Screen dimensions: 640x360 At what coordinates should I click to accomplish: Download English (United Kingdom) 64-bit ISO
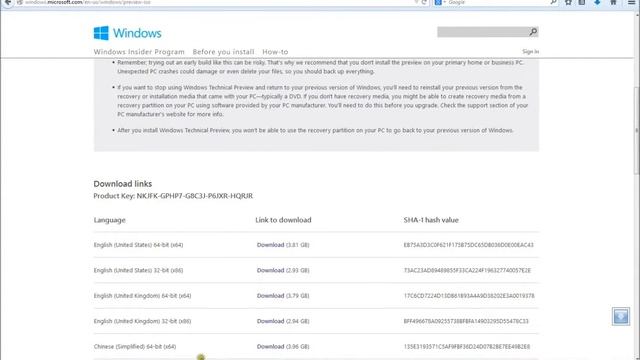[270, 296]
